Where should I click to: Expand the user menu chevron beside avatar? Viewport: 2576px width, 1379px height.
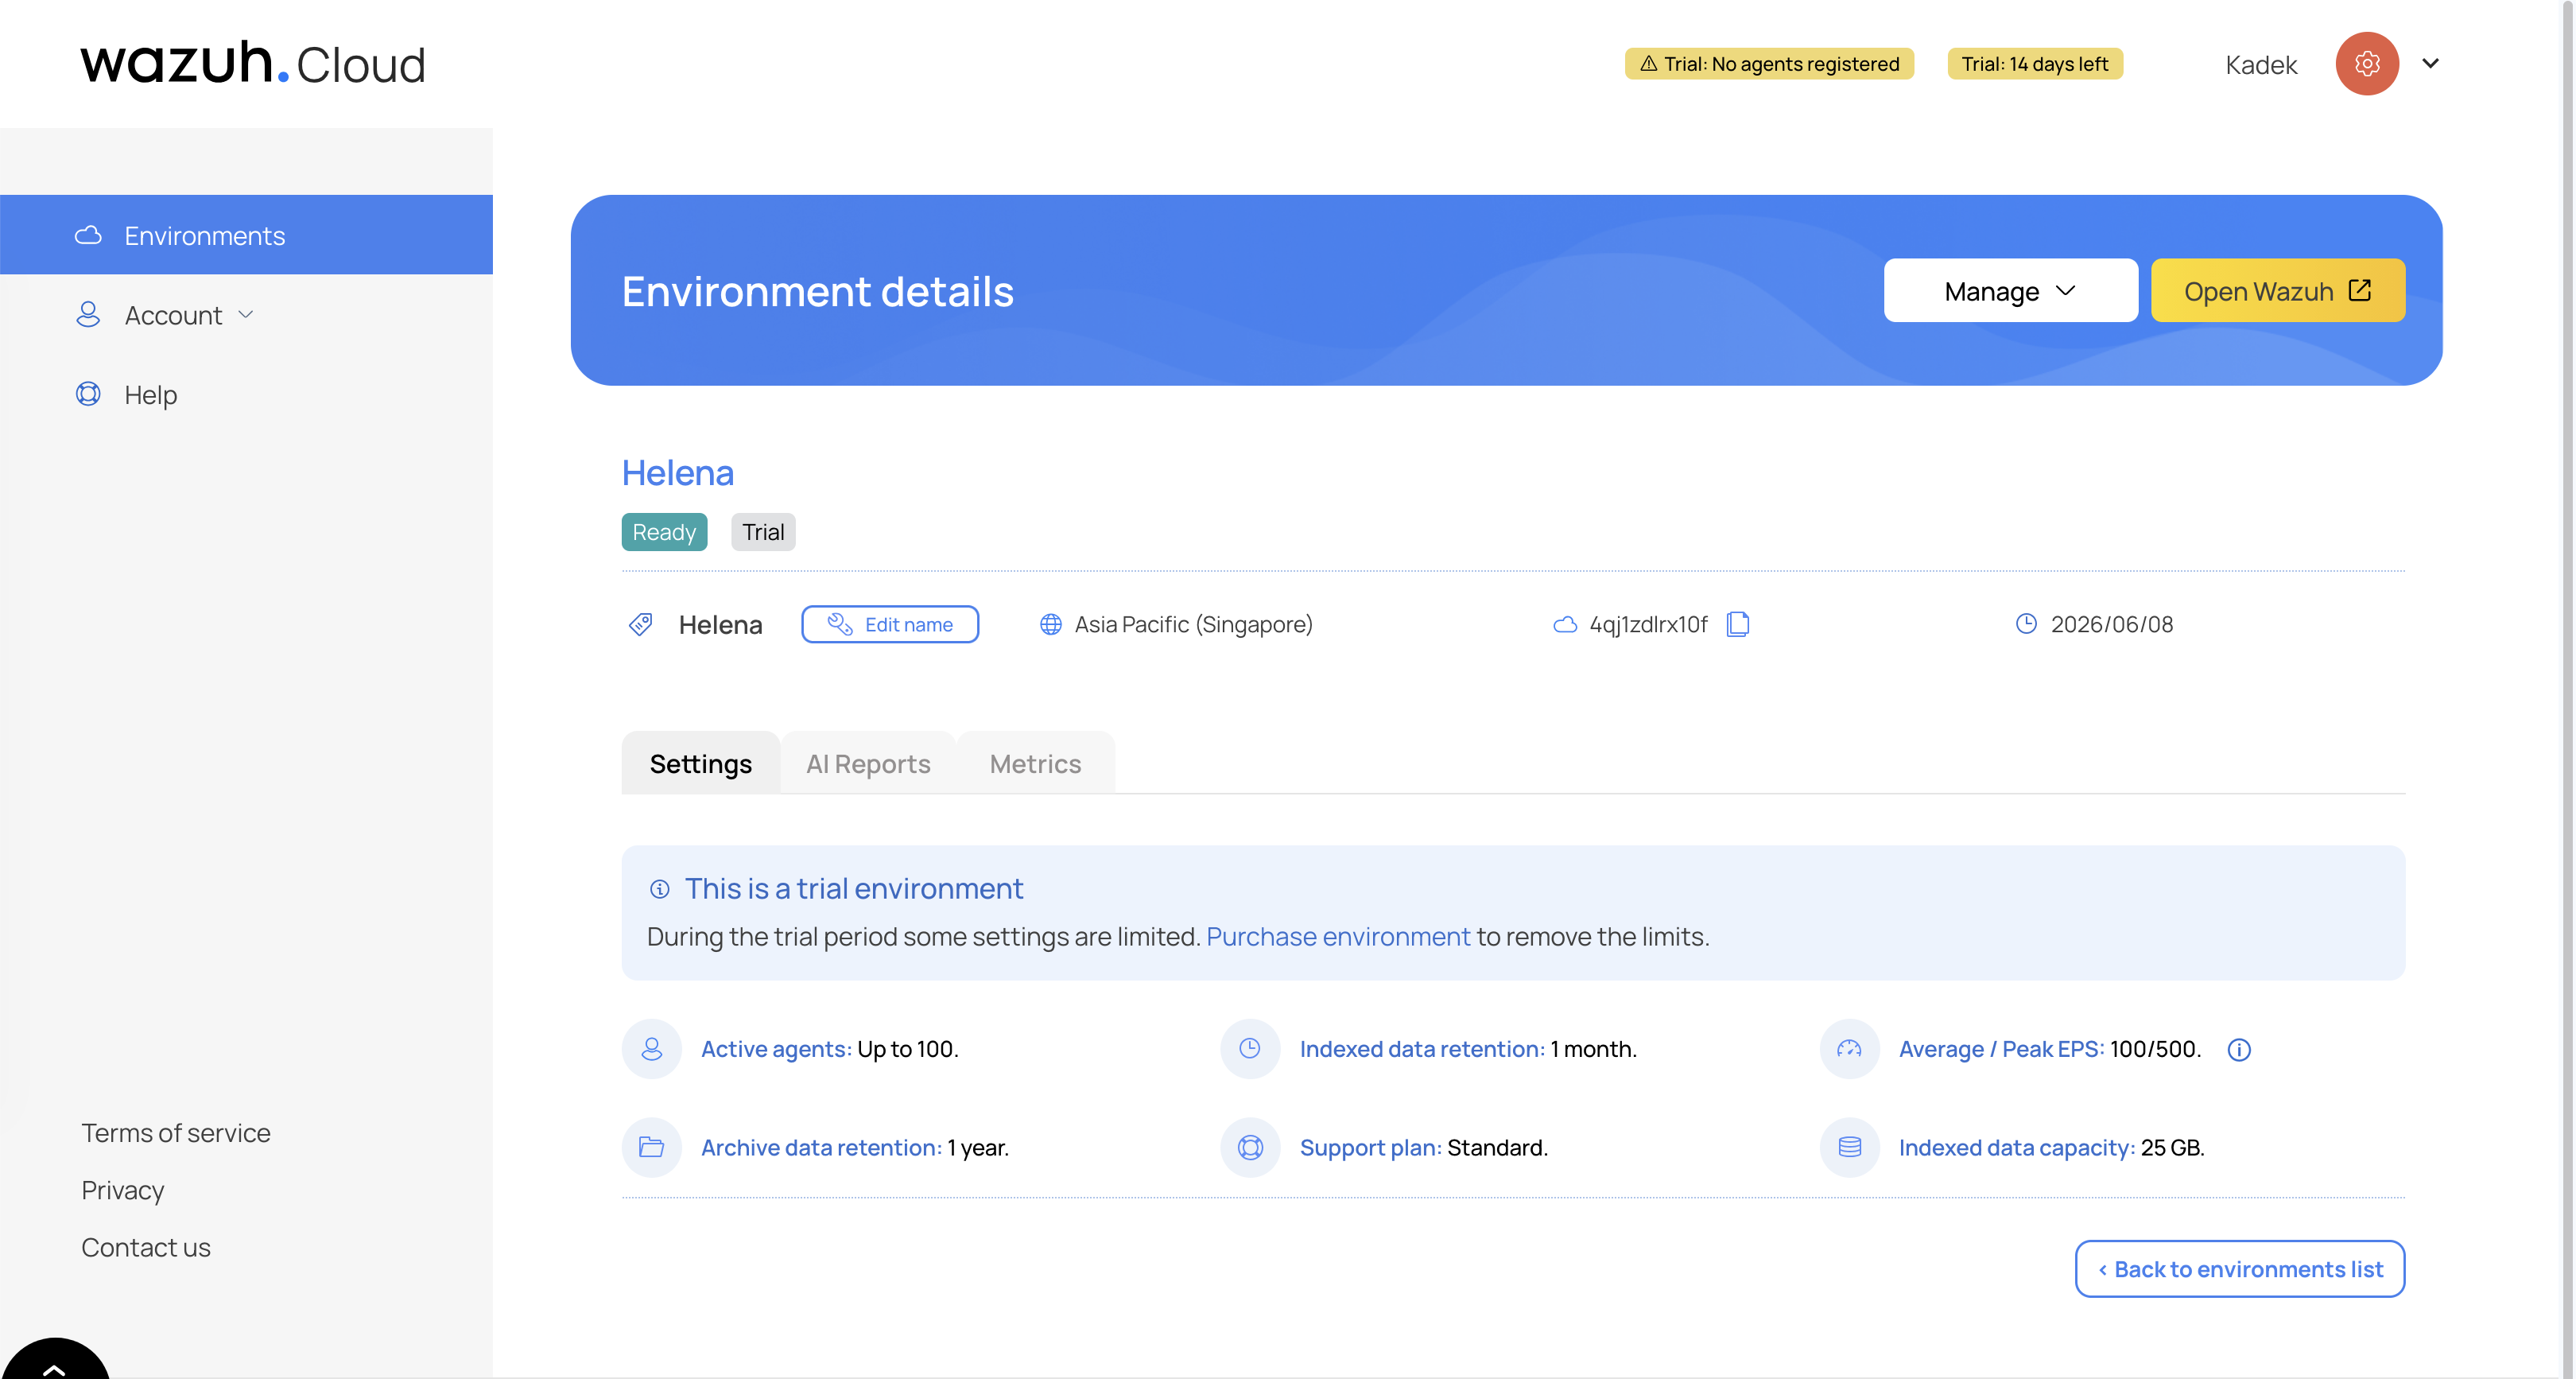pyautogui.click(x=2430, y=64)
